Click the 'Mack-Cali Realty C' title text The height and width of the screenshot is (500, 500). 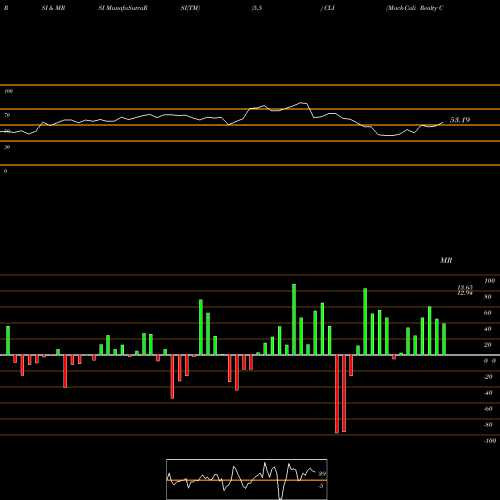pos(415,8)
